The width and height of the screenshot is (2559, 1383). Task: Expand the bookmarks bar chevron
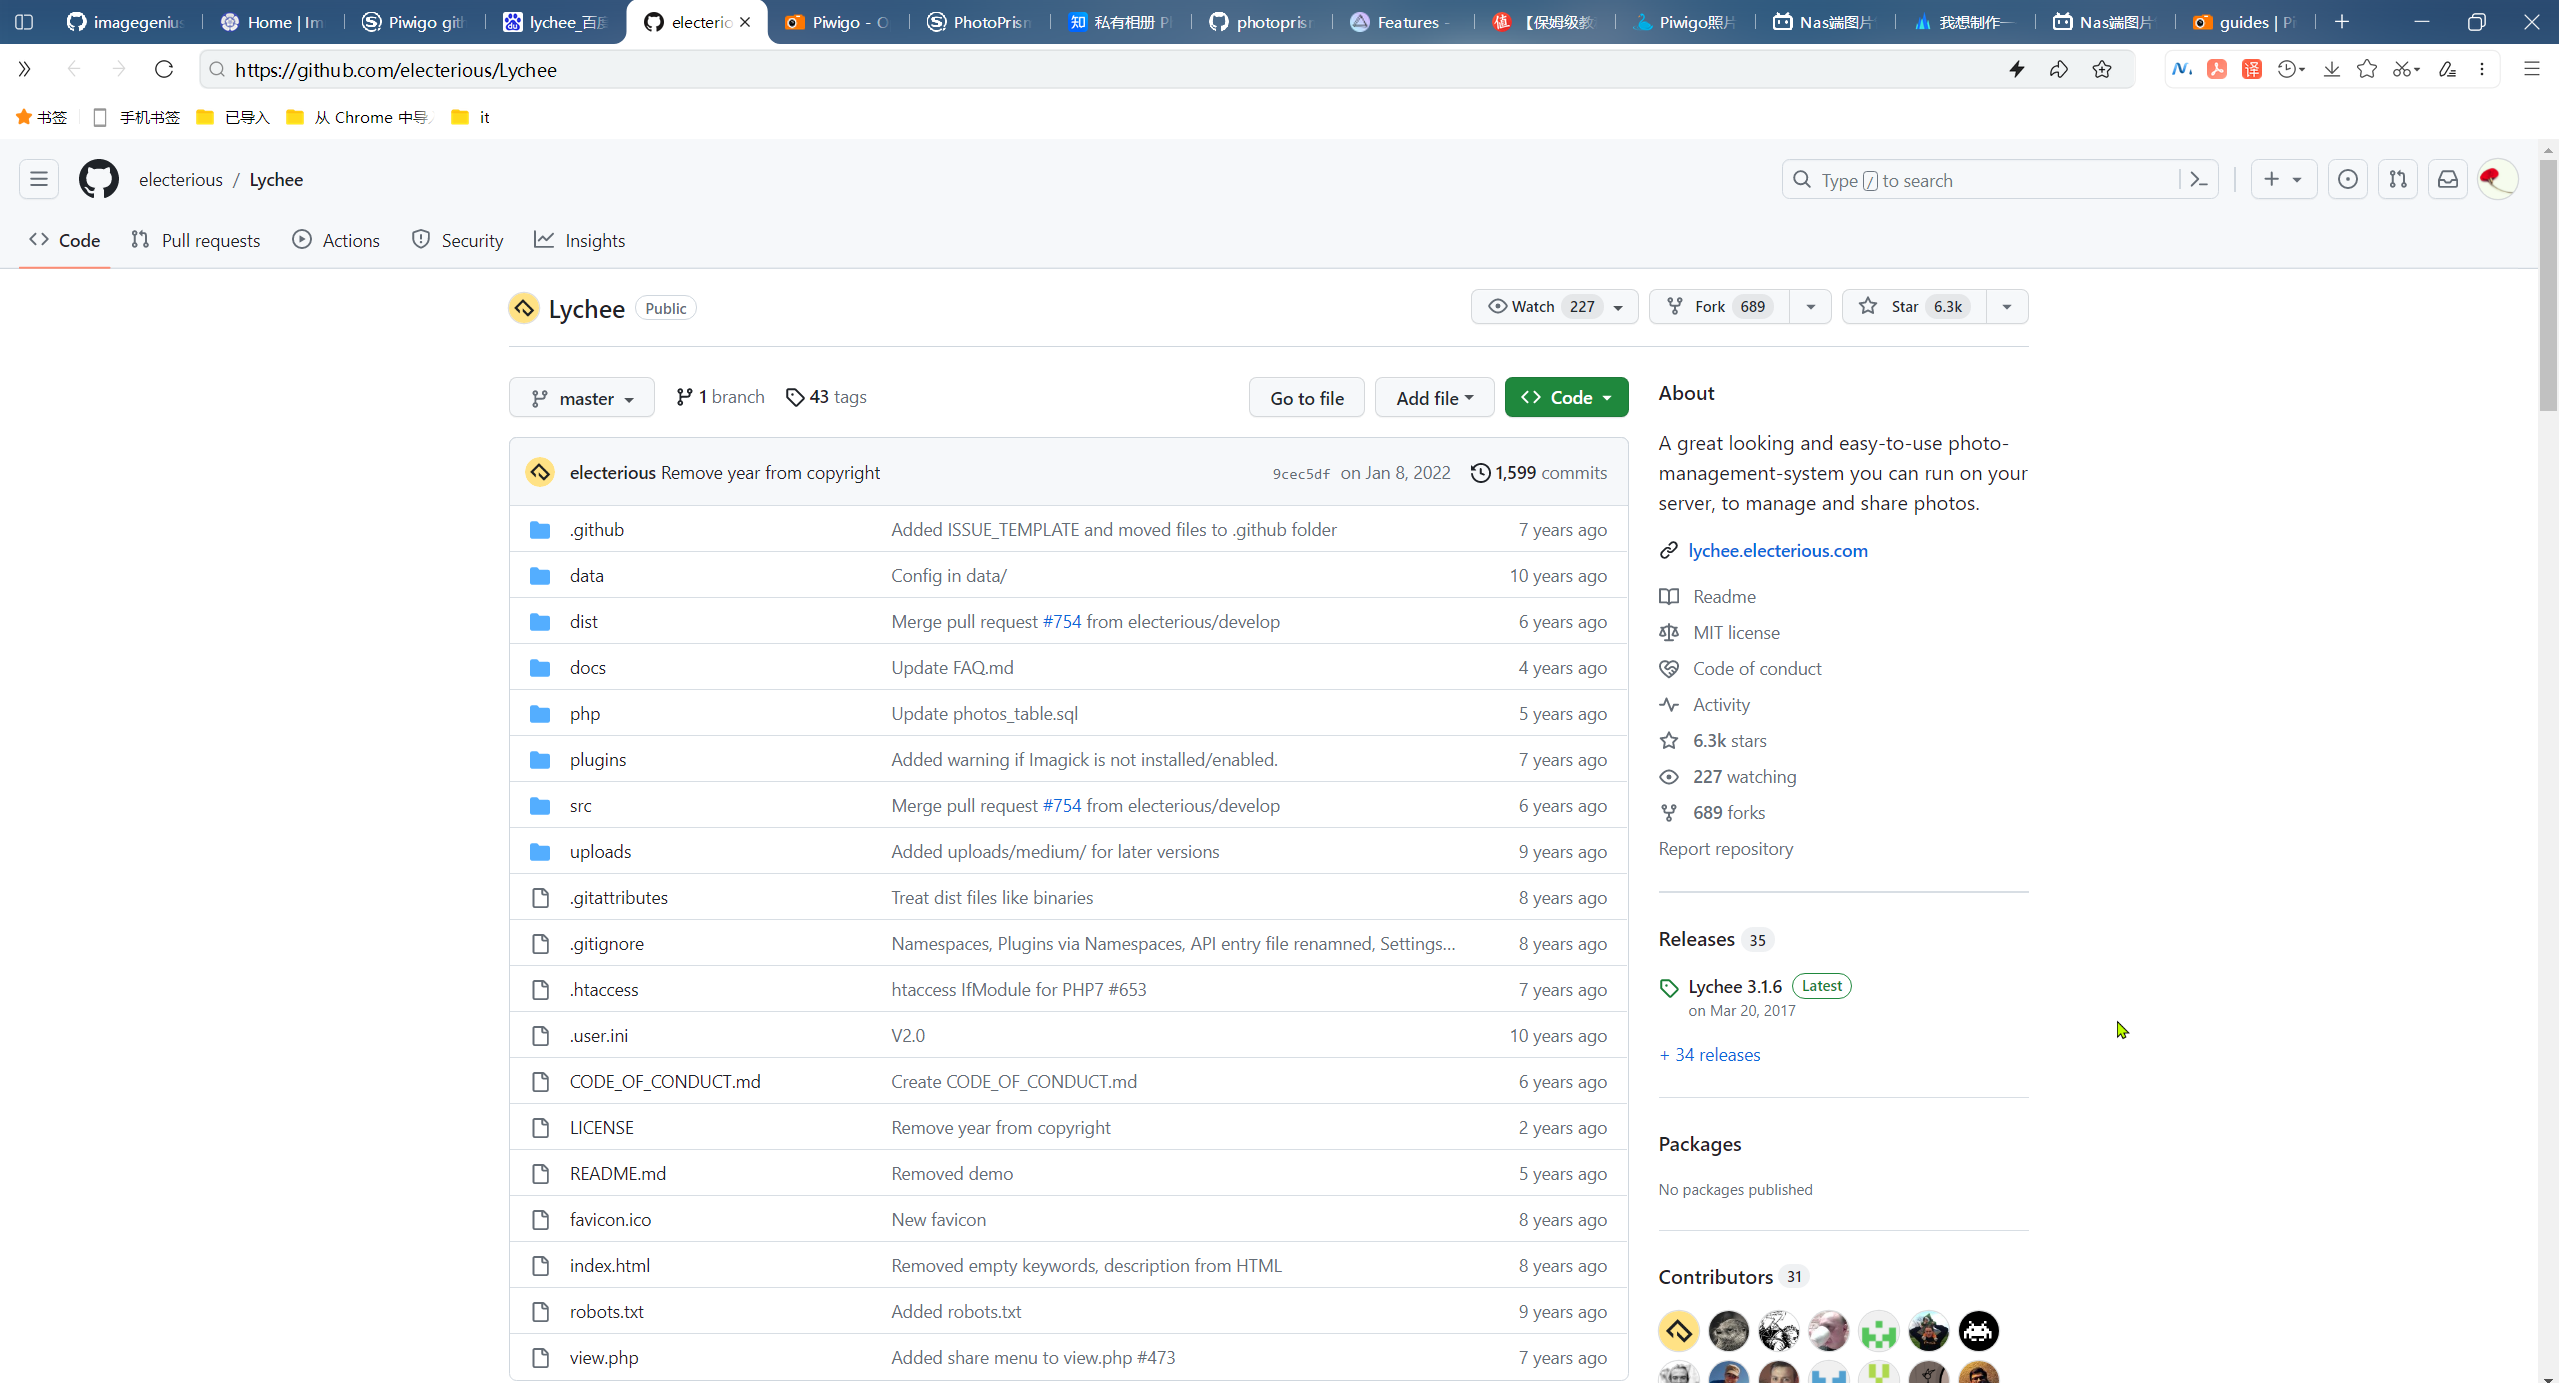24,69
